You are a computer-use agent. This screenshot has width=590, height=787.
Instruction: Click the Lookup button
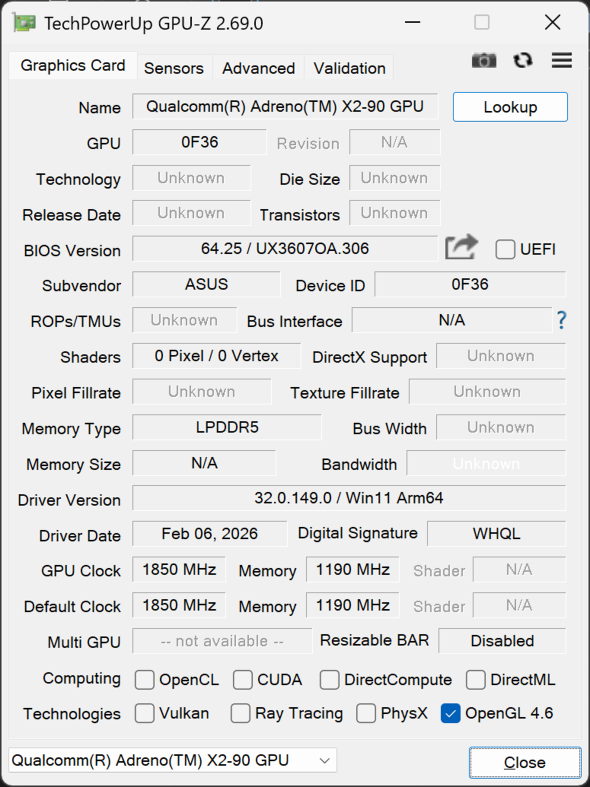point(510,107)
